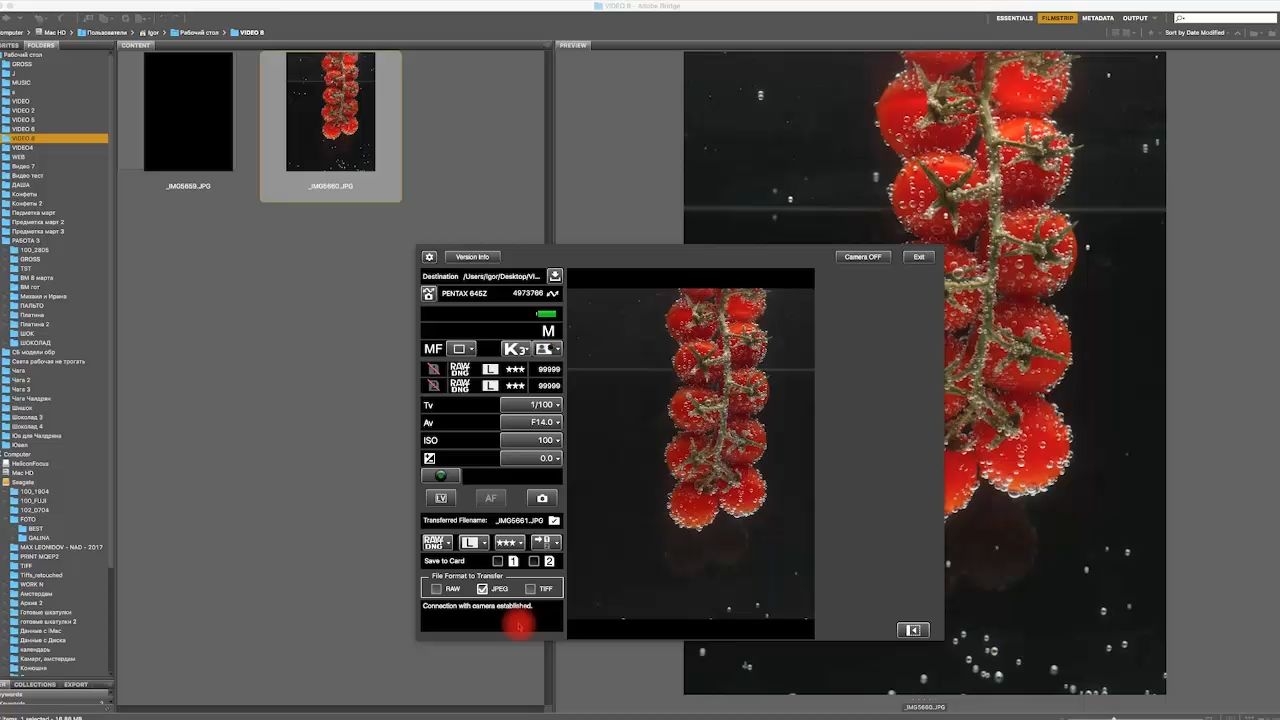
Task: Switch to the Output workspace
Action: pyautogui.click(x=1135, y=18)
